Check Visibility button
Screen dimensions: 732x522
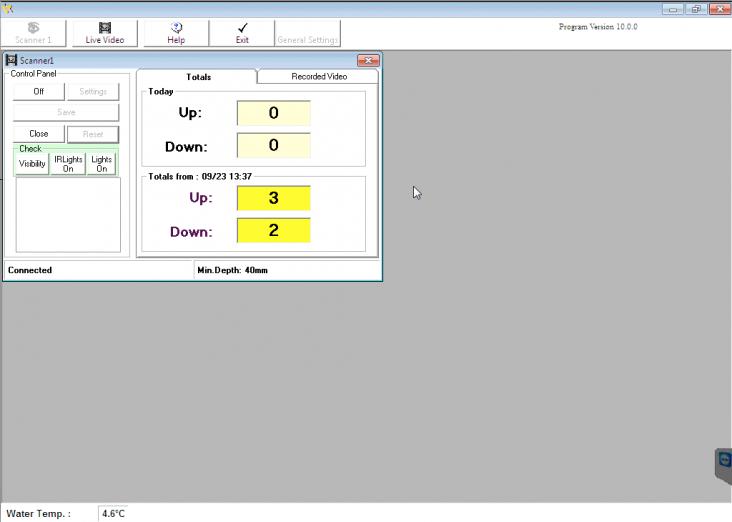[x=32, y=164]
